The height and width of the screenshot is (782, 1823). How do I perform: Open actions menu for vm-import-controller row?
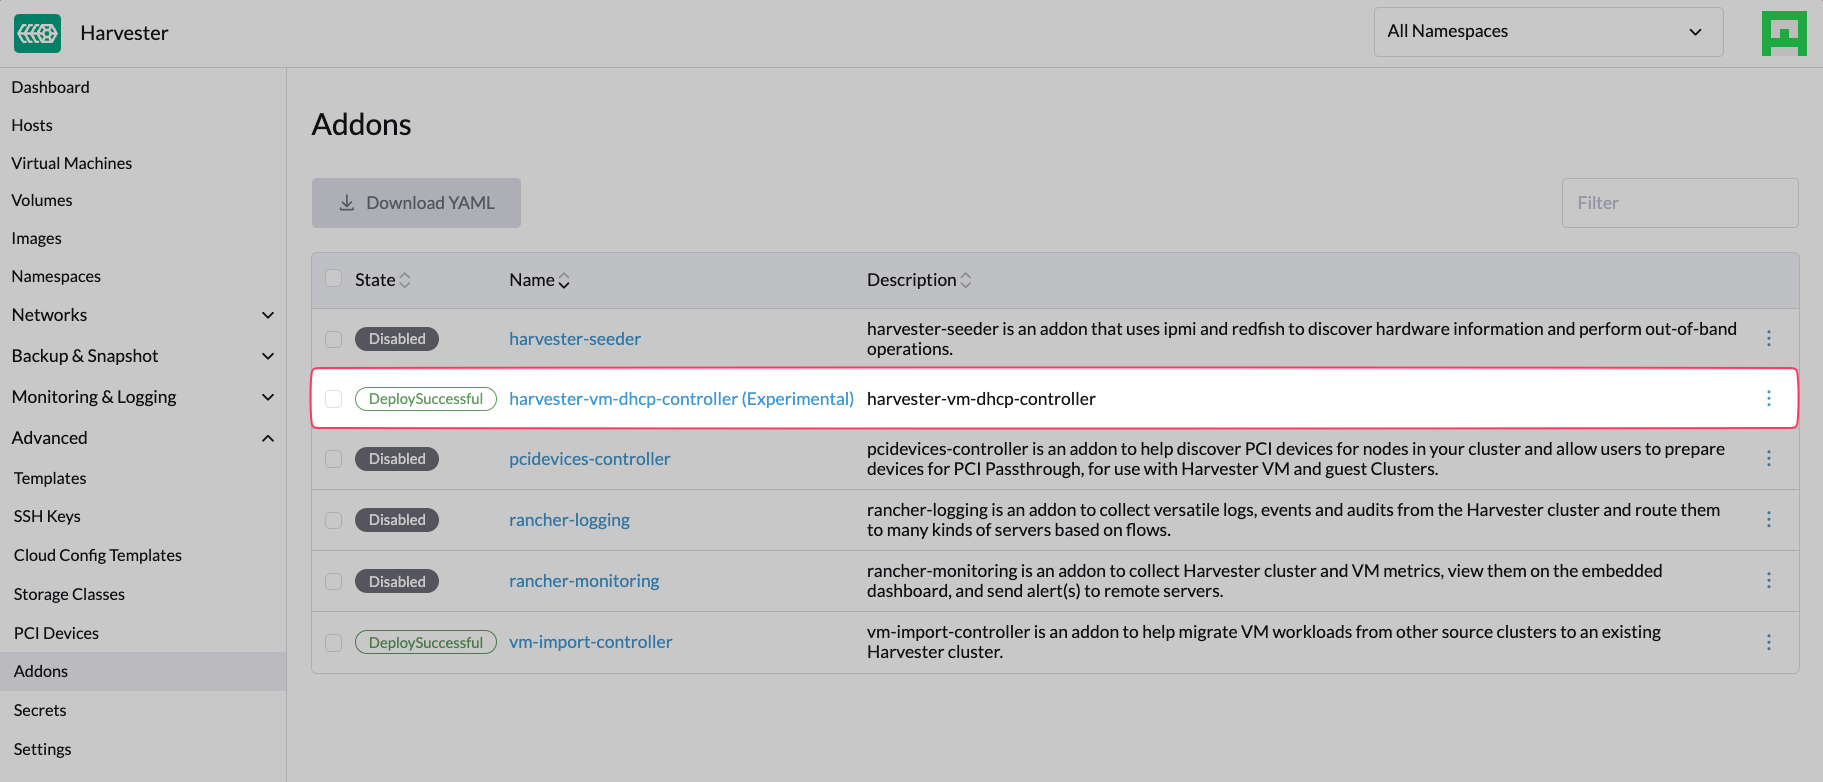(1768, 642)
